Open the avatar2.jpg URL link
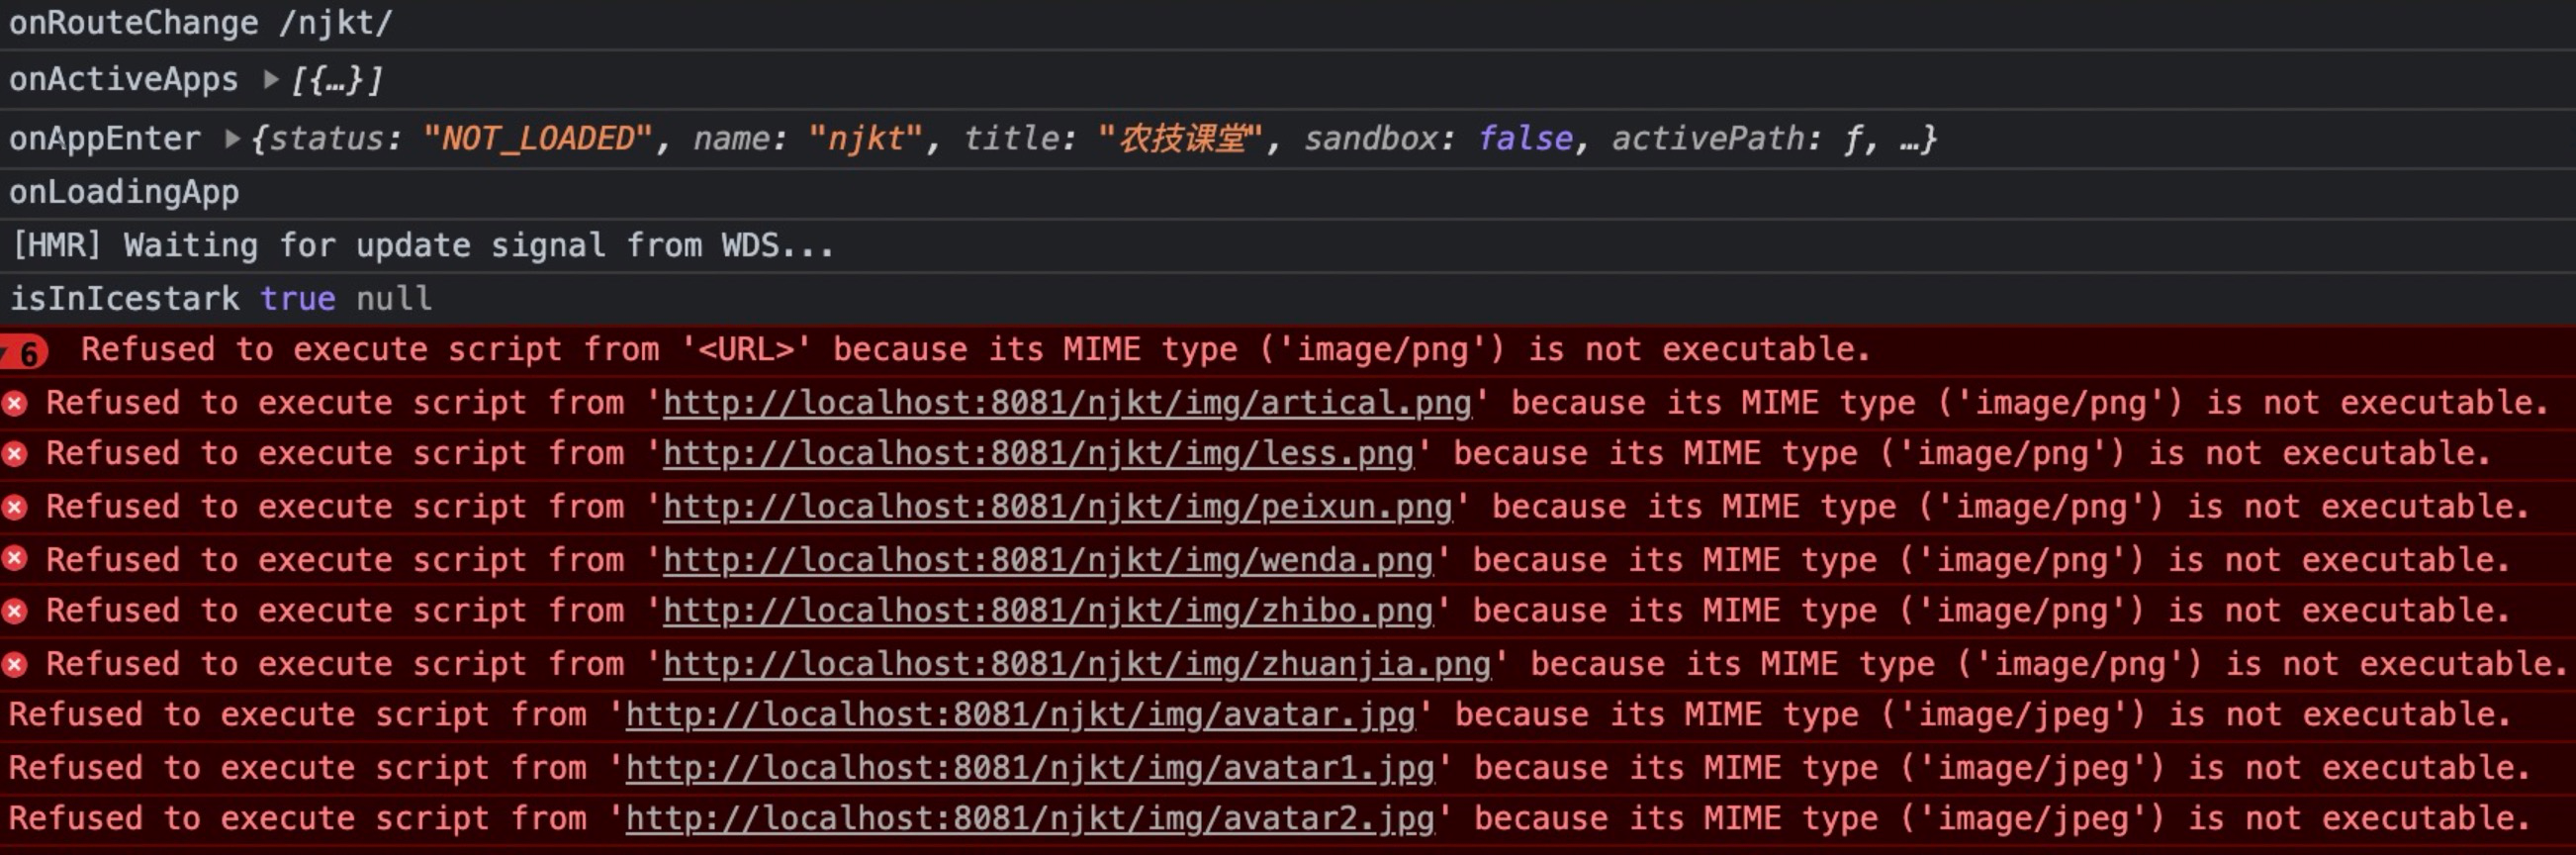 [1030, 819]
